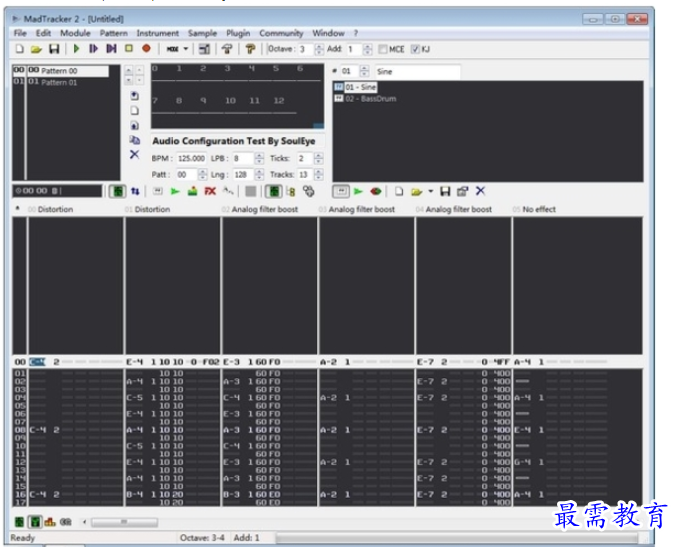Open the ? help menu
This screenshot has height=547, width=676.
(x=356, y=33)
